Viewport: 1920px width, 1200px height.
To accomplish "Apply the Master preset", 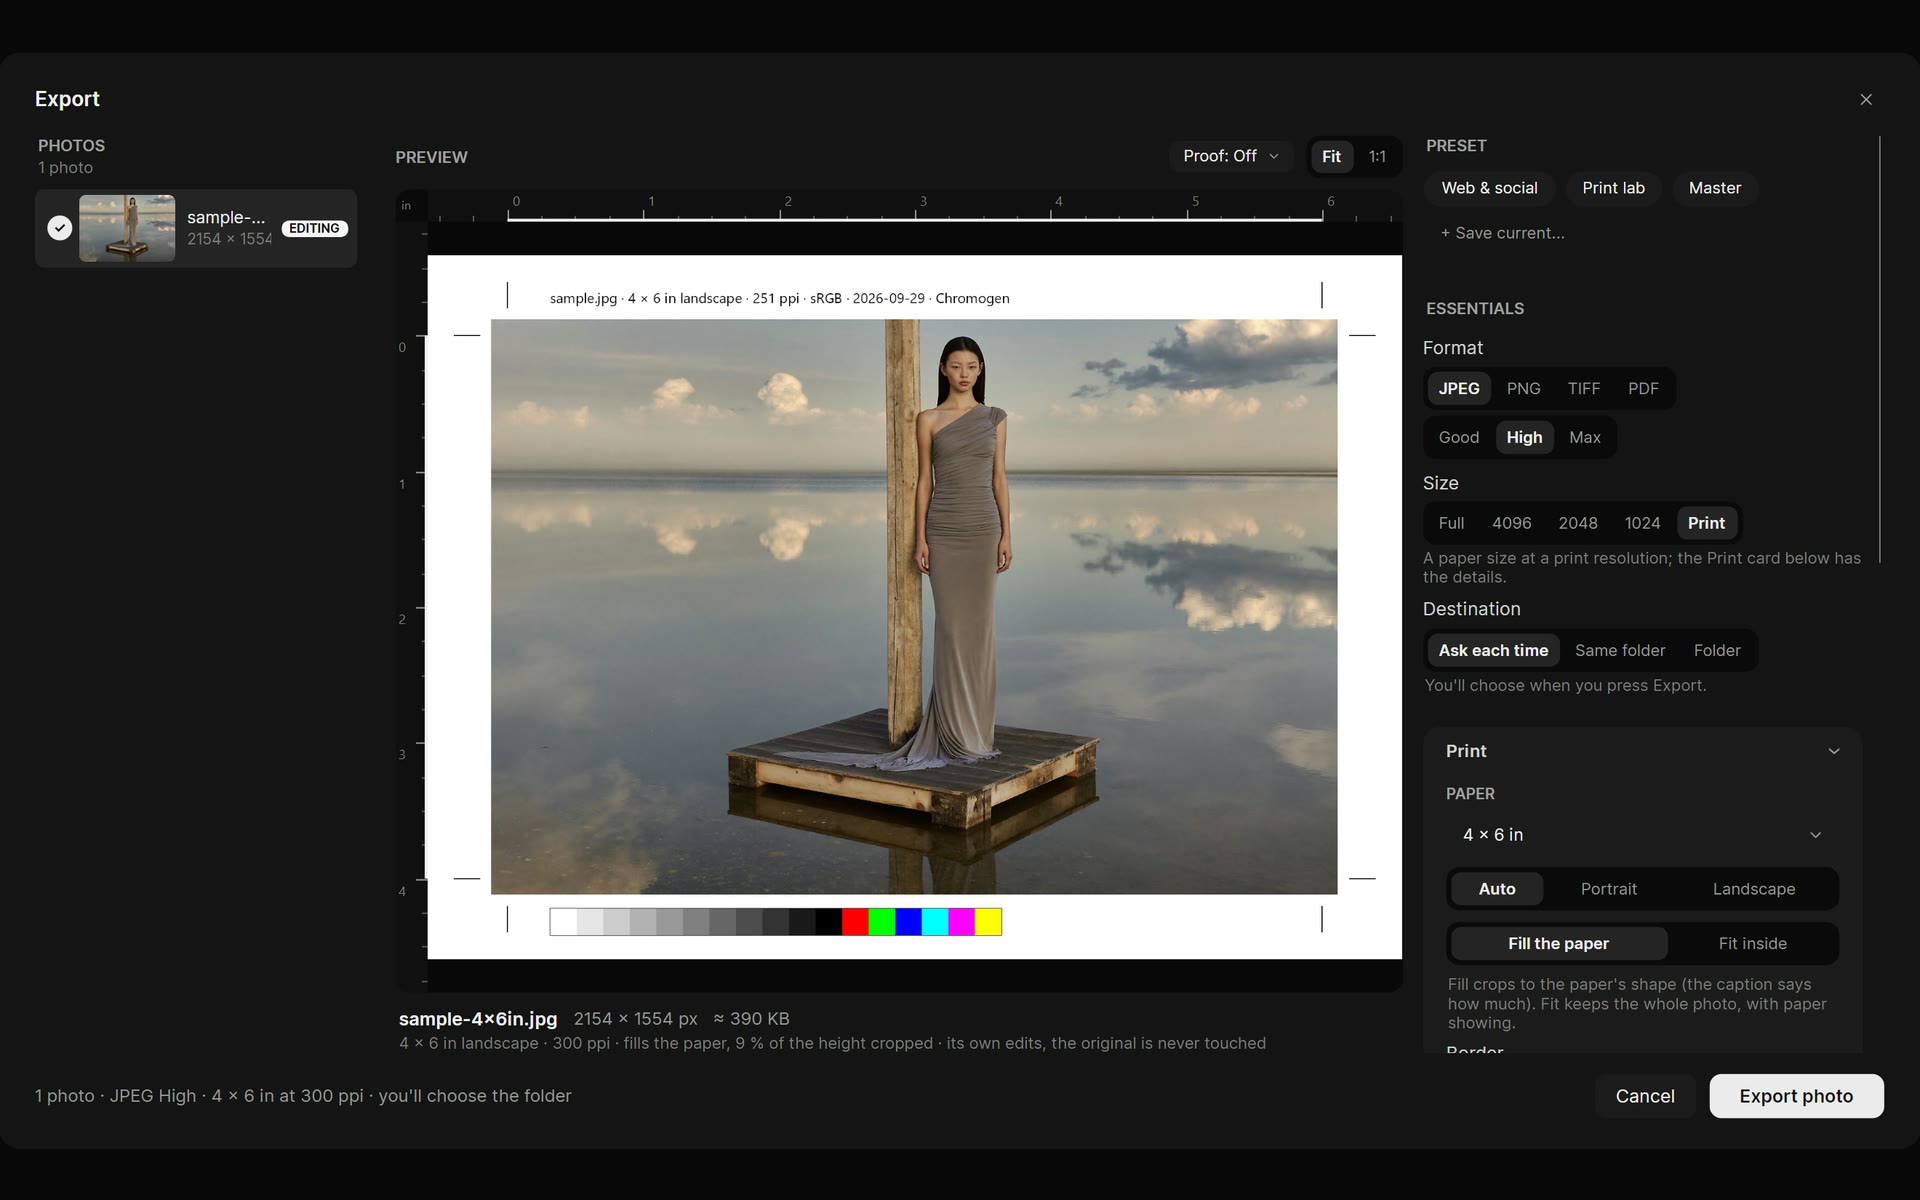I will click(x=1714, y=188).
